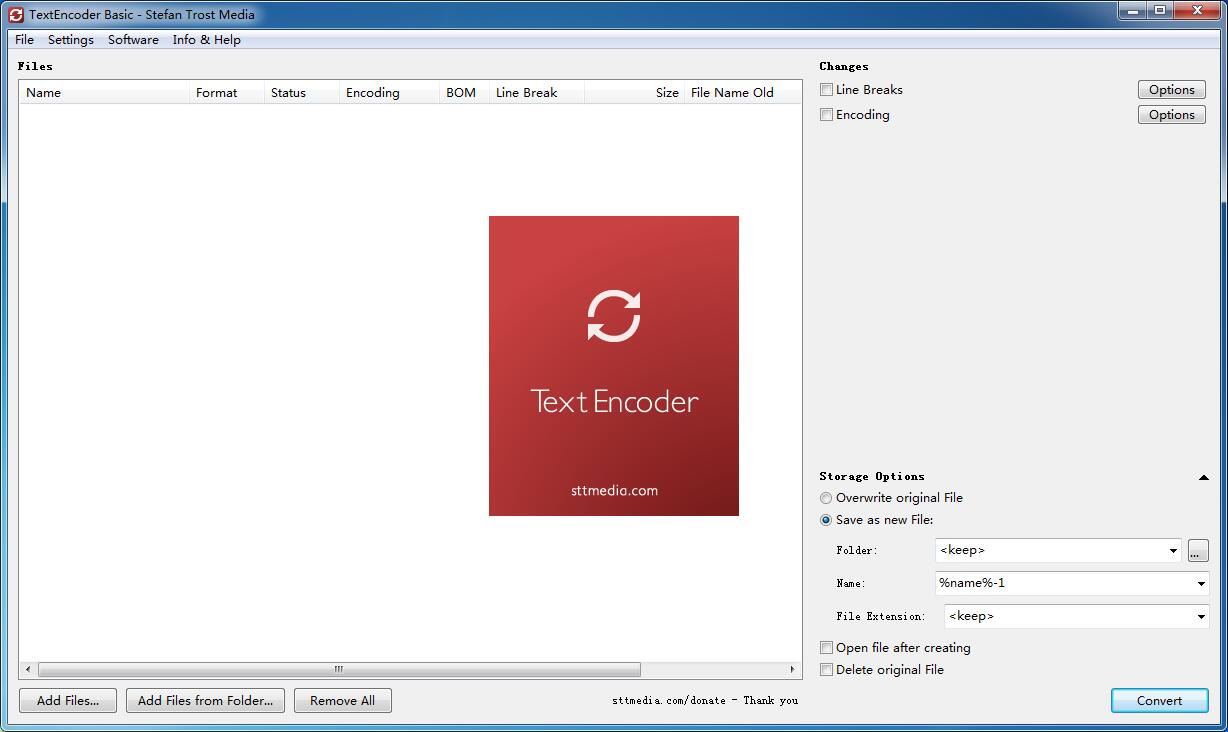Enable the Line Breaks checkbox

coord(826,90)
